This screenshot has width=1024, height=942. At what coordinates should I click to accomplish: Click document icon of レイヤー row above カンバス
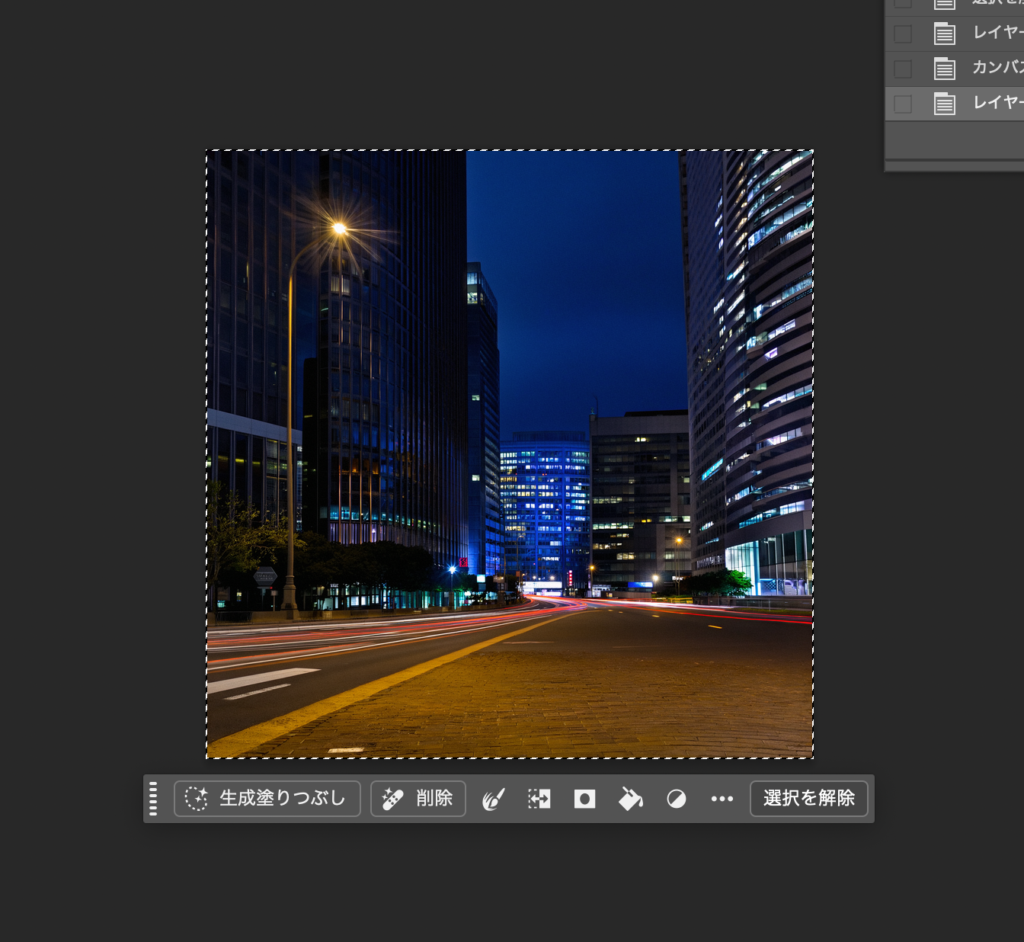coord(944,34)
